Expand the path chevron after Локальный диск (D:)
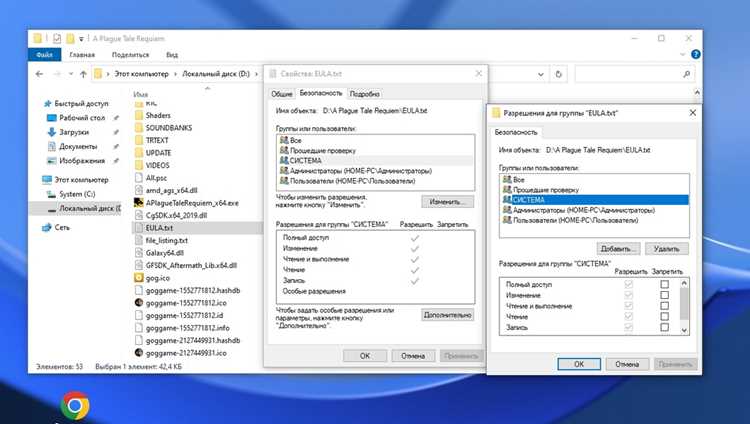Viewport: 750px width, 424px height. pos(256,74)
